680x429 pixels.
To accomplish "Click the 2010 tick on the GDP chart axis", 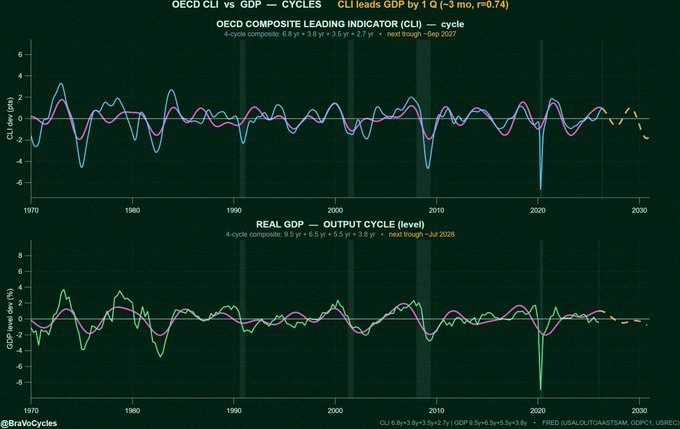I will [437, 410].
